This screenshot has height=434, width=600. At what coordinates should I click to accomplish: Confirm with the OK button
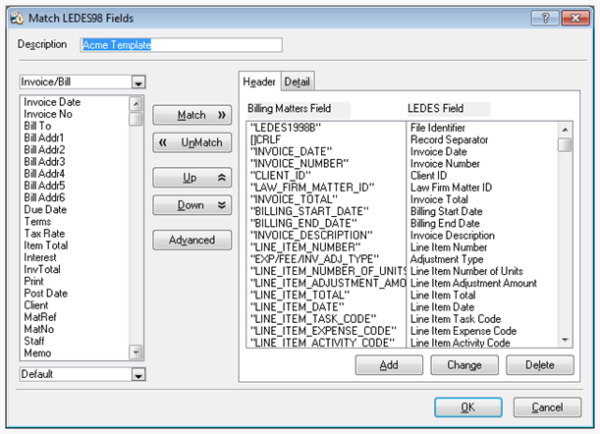tap(468, 407)
